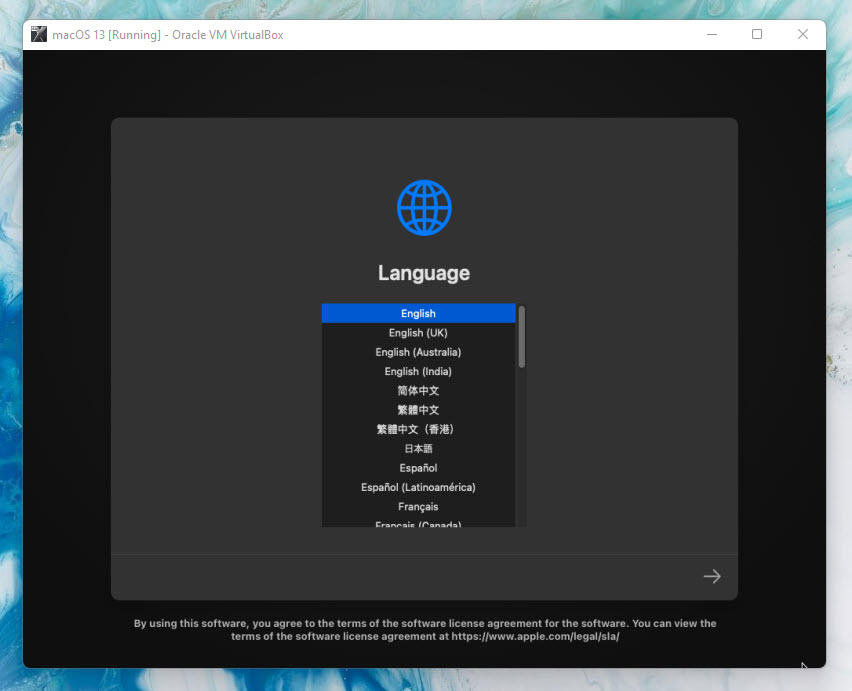The image size is (852, 691).
Task: Click the apple.com/legal/sla license URL
Action: (534, 636)
